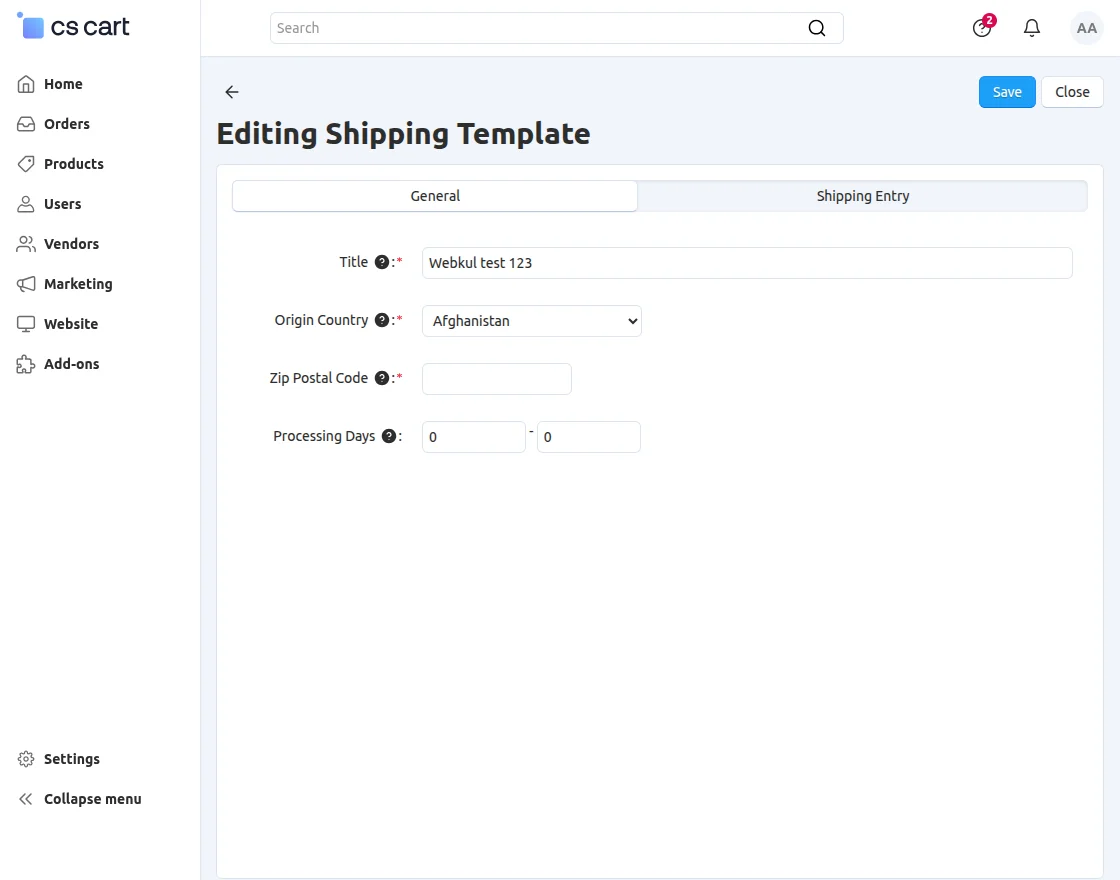Open Add-ons in the sidebar
This screenshot has height=880, width=1120.
71,364
